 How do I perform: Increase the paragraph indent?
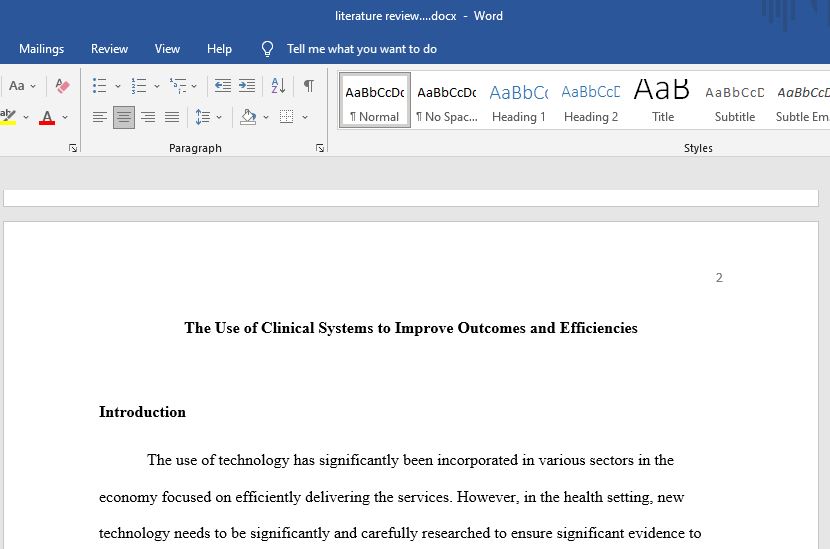point(247,86)
